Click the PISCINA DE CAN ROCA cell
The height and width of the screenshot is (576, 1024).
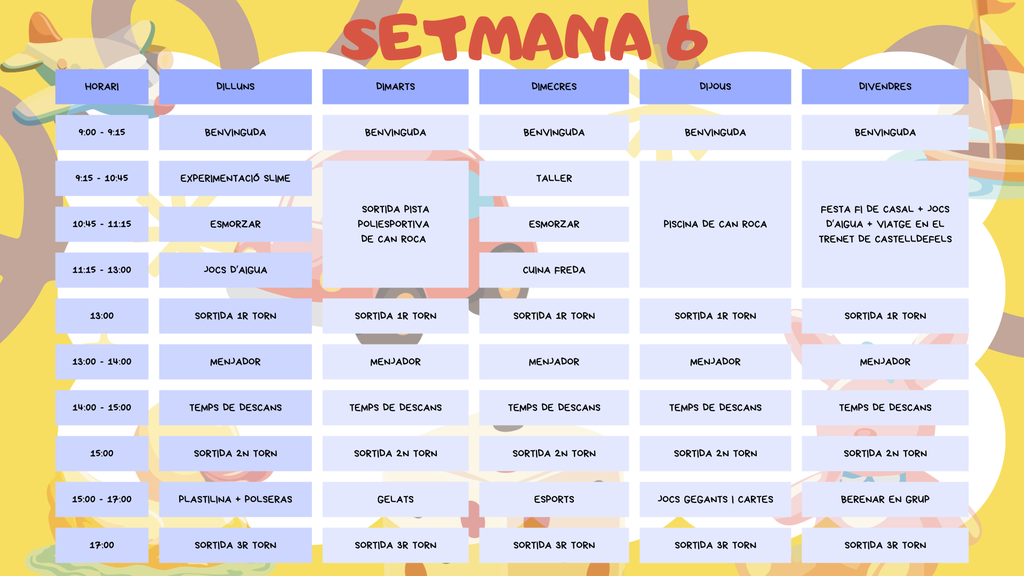click(715, 224)
